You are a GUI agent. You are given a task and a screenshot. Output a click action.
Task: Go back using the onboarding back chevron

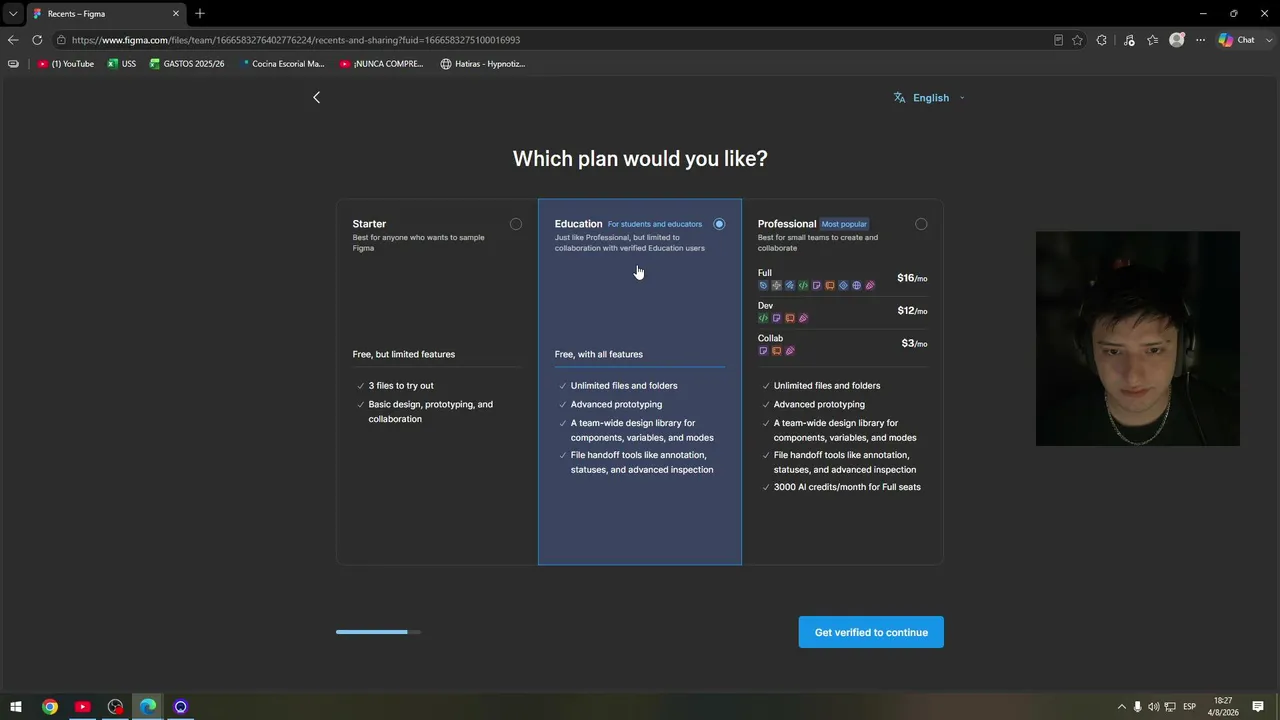(316, 97)
